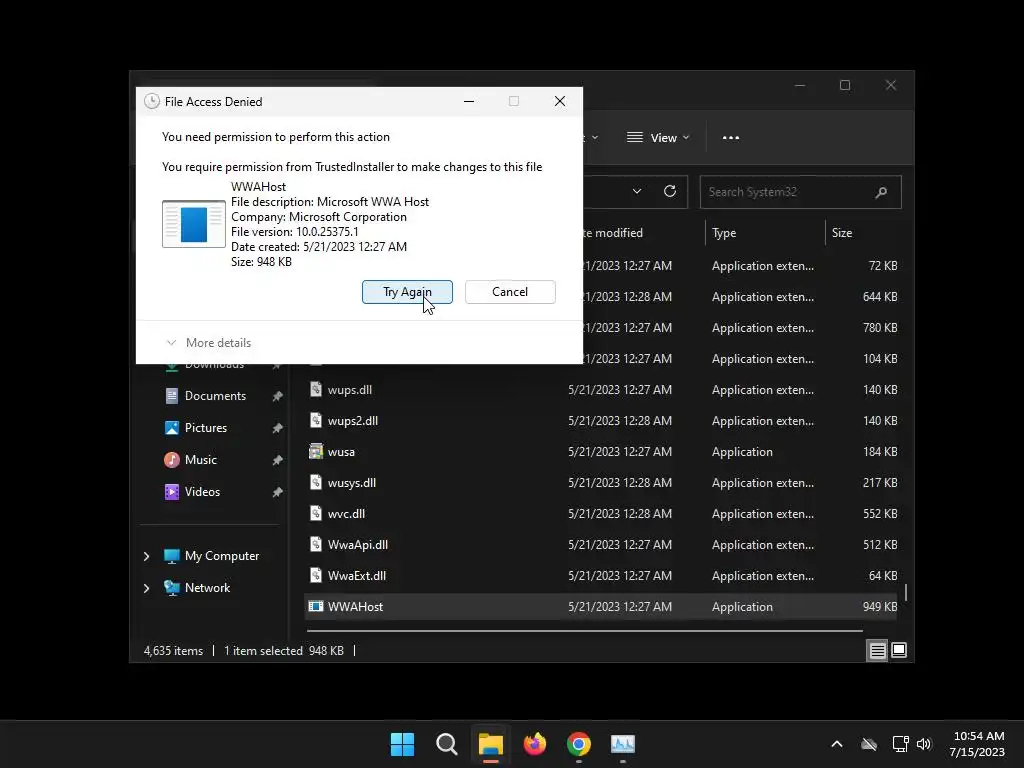Click the wusa file icon
The height and width of the screenshot is (768, 1024).
click(x=316, y=451)
